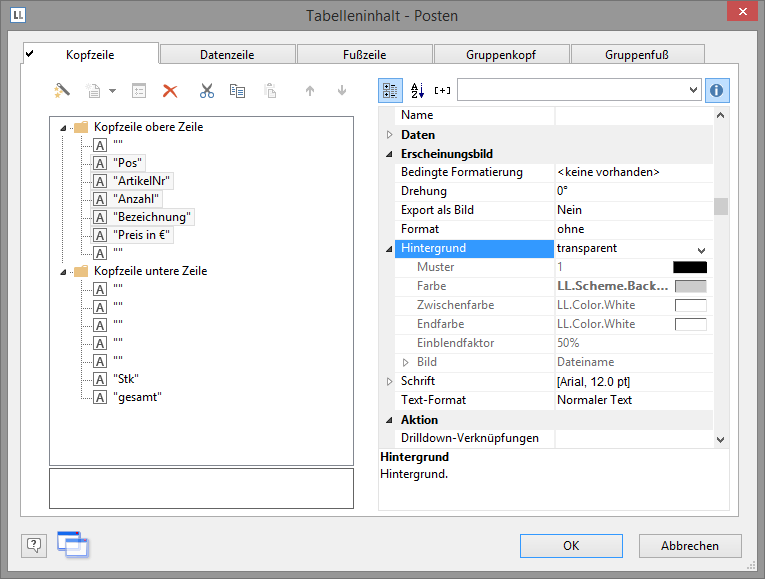The height and width of the screenshot is (579, 765).
Task: Click the help question mark icon
Action: (x=34, y=545)
